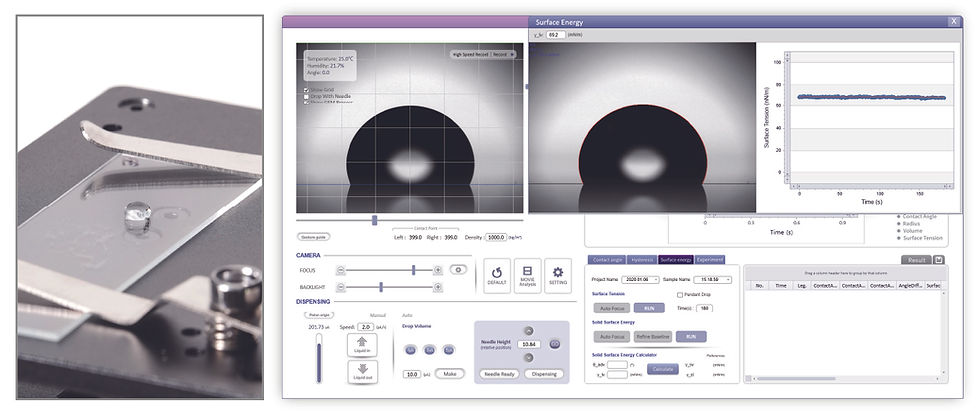Enable Drop With Needle checkbox
This screenshot has width=980, height=414.
[x=306, y=97]
